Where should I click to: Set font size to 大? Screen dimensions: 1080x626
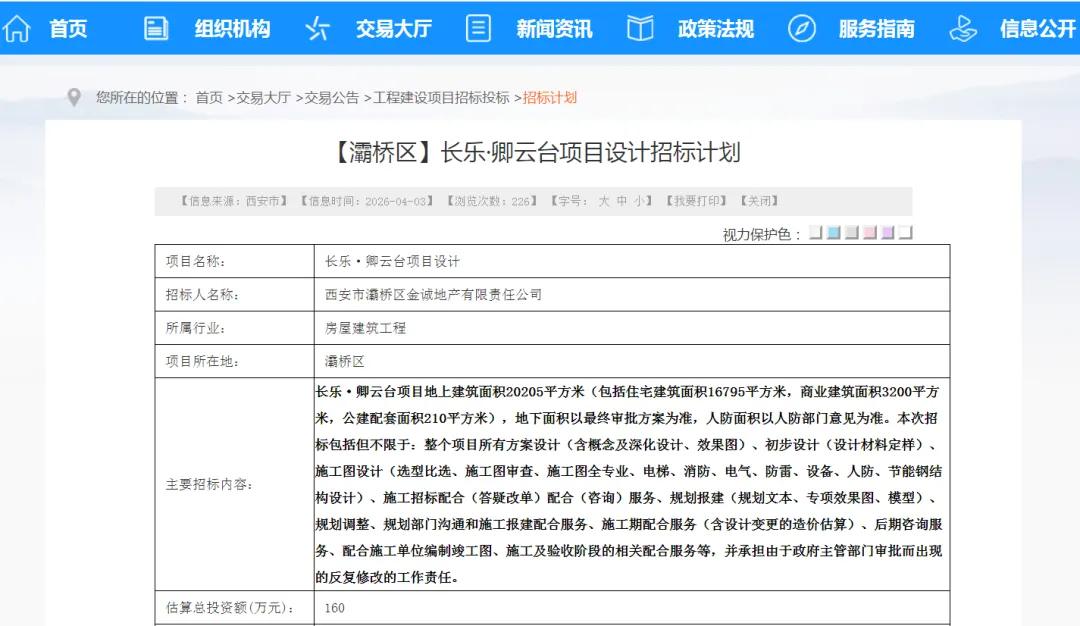[x=604, y=201]
